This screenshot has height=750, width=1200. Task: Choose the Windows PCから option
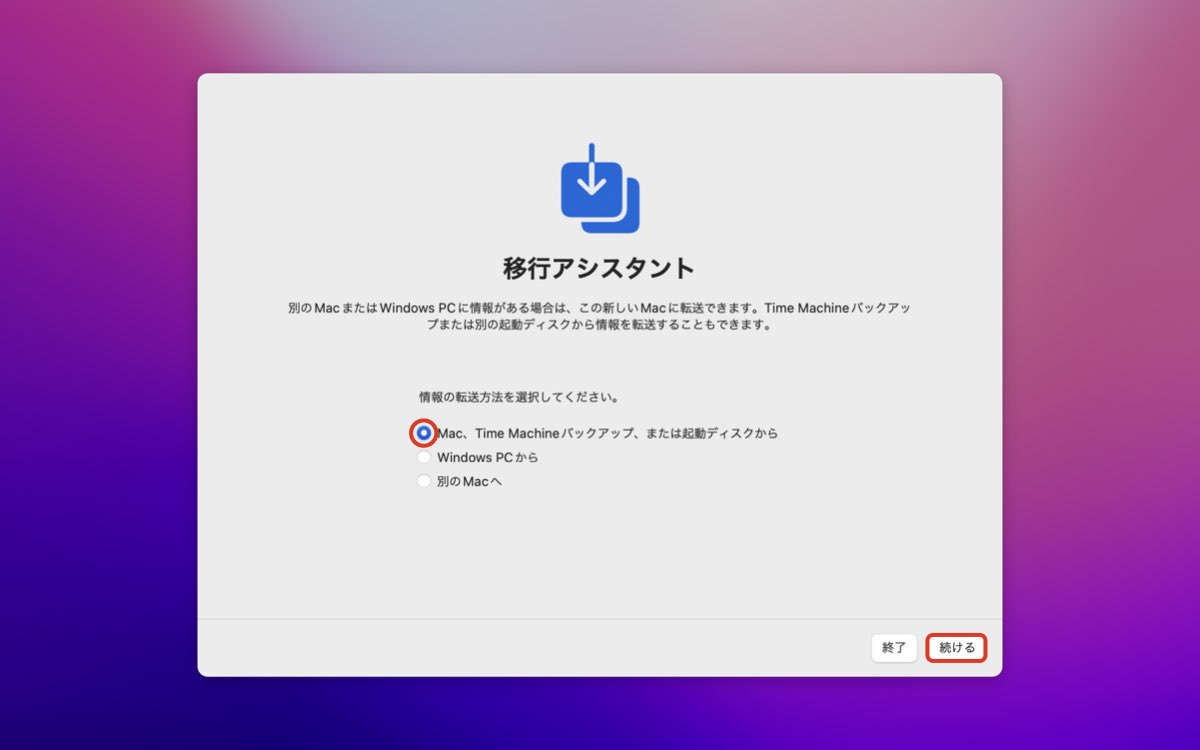pos(424,457)
